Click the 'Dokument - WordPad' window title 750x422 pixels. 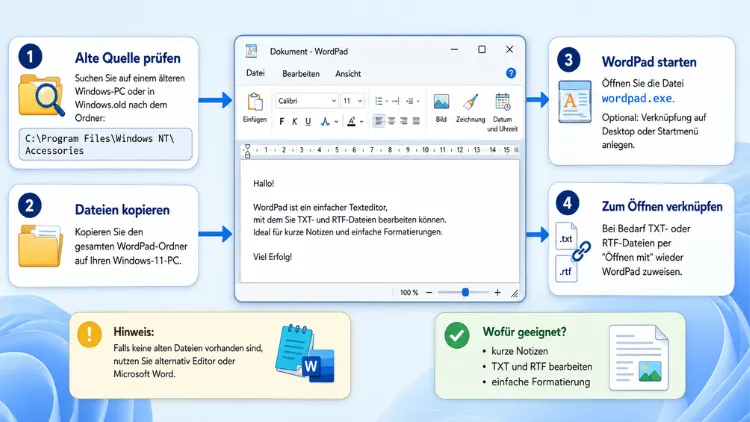click(309, 51)
